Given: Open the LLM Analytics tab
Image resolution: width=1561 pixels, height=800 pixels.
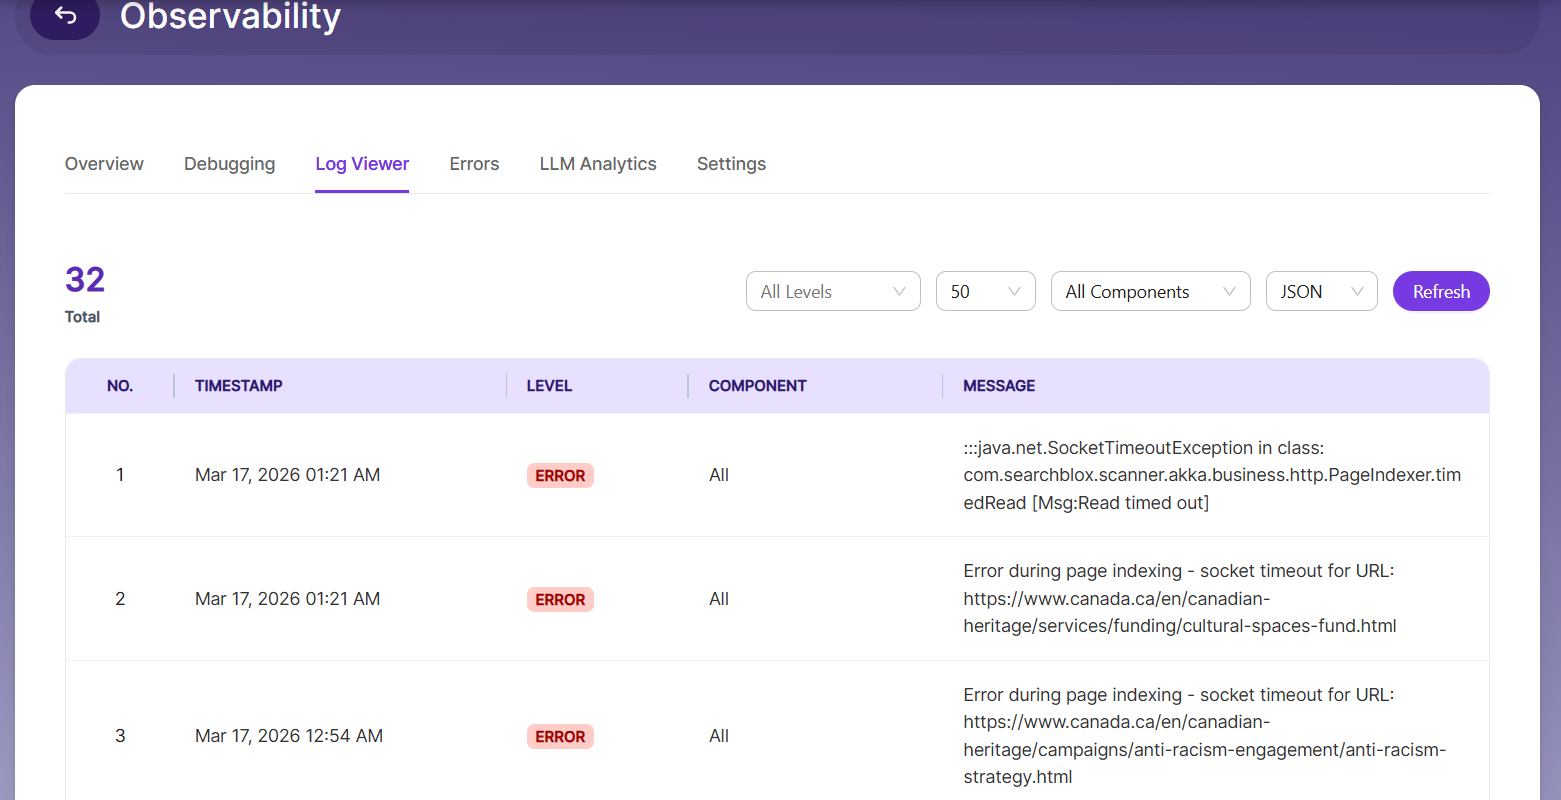Looking at the screenshot, I should [x=598, y=164].
